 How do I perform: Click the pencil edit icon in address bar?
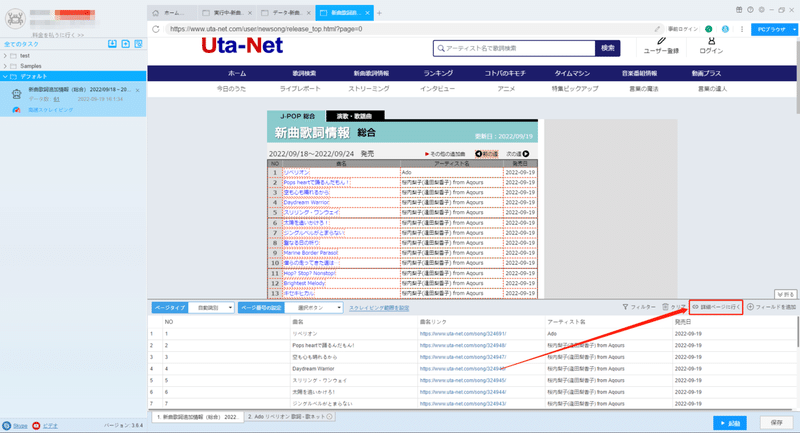[657, 29]
